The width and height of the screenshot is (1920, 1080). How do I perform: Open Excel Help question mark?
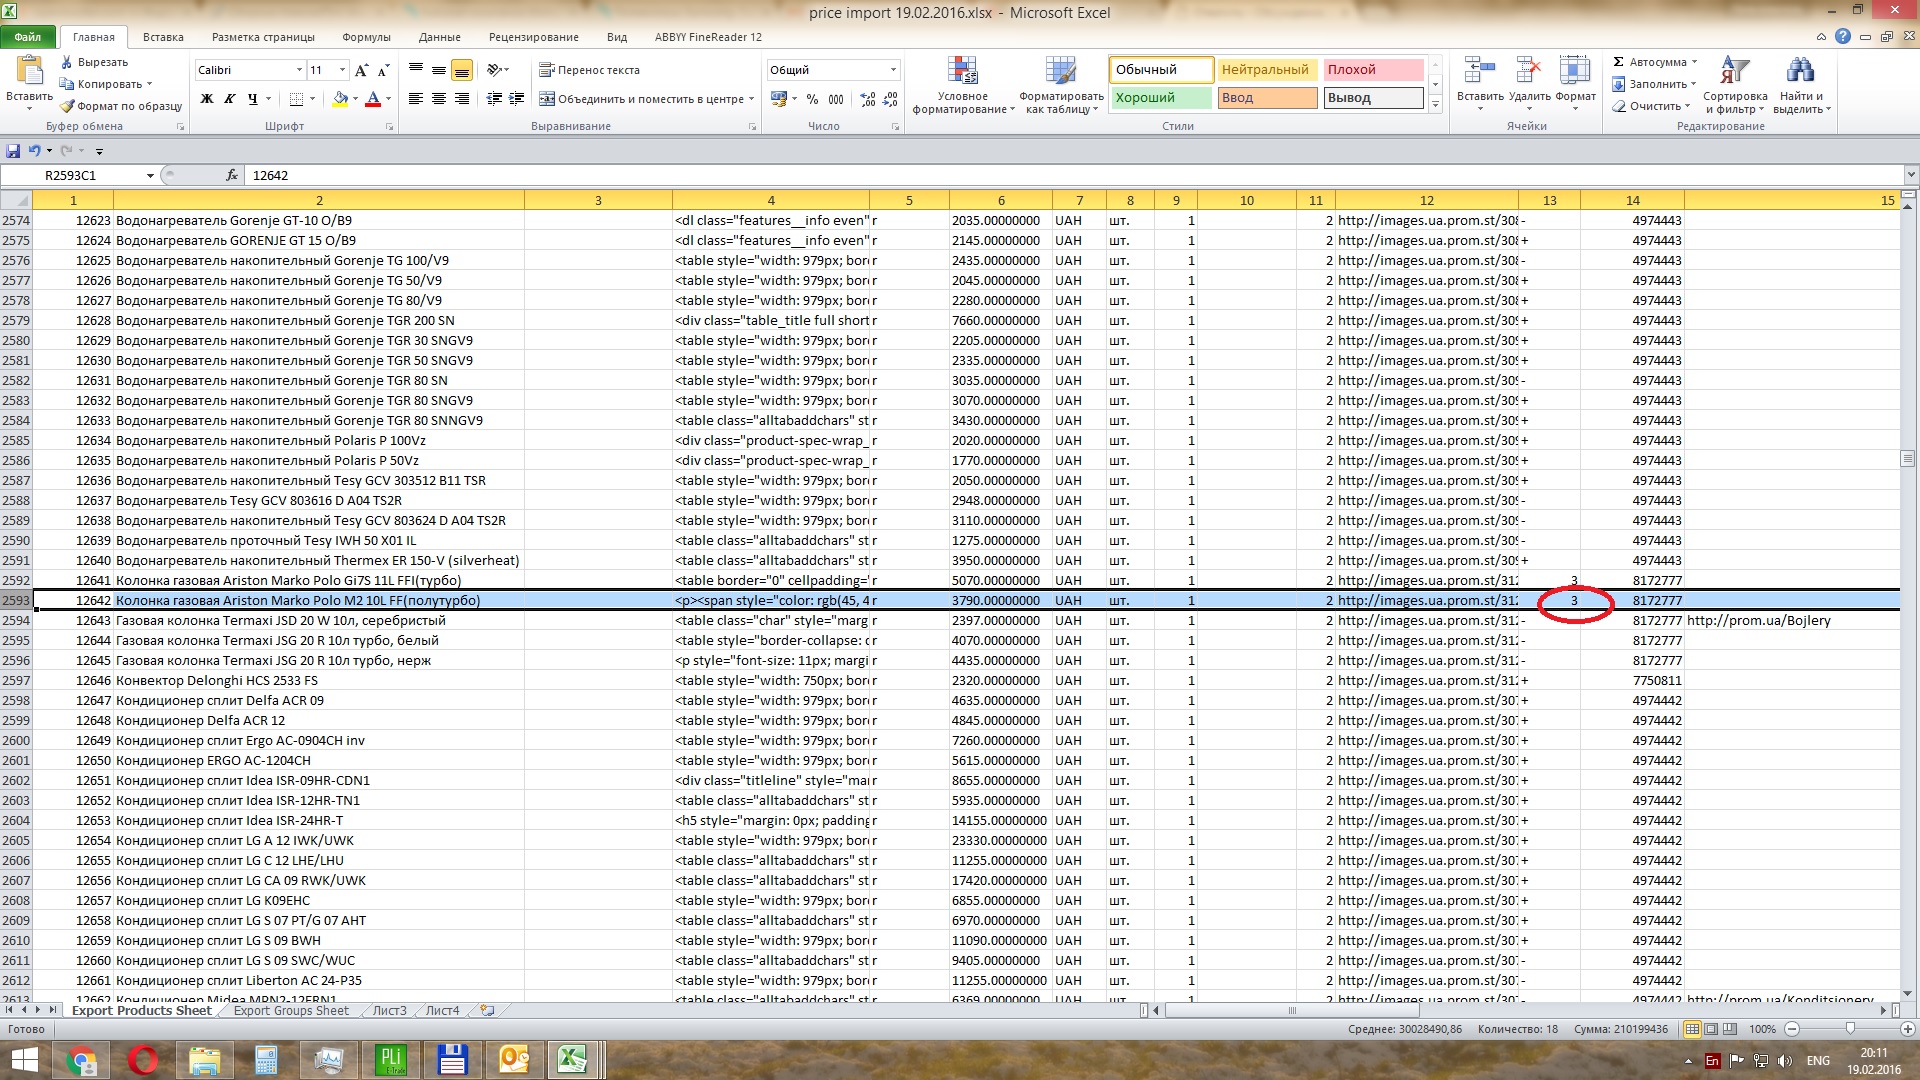click(x=1843, y=37)
